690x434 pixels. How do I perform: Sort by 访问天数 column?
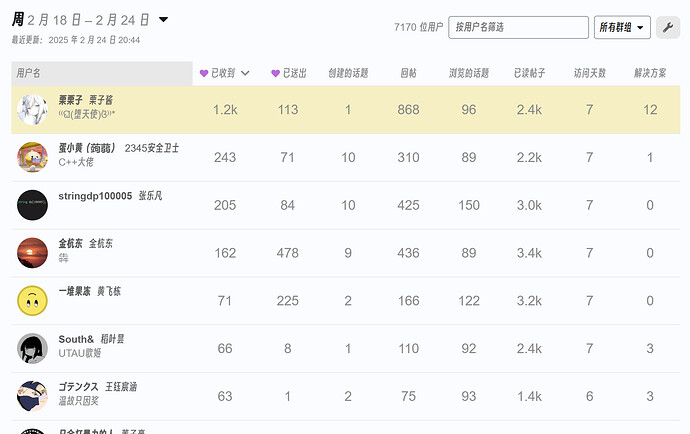[590, 73]
